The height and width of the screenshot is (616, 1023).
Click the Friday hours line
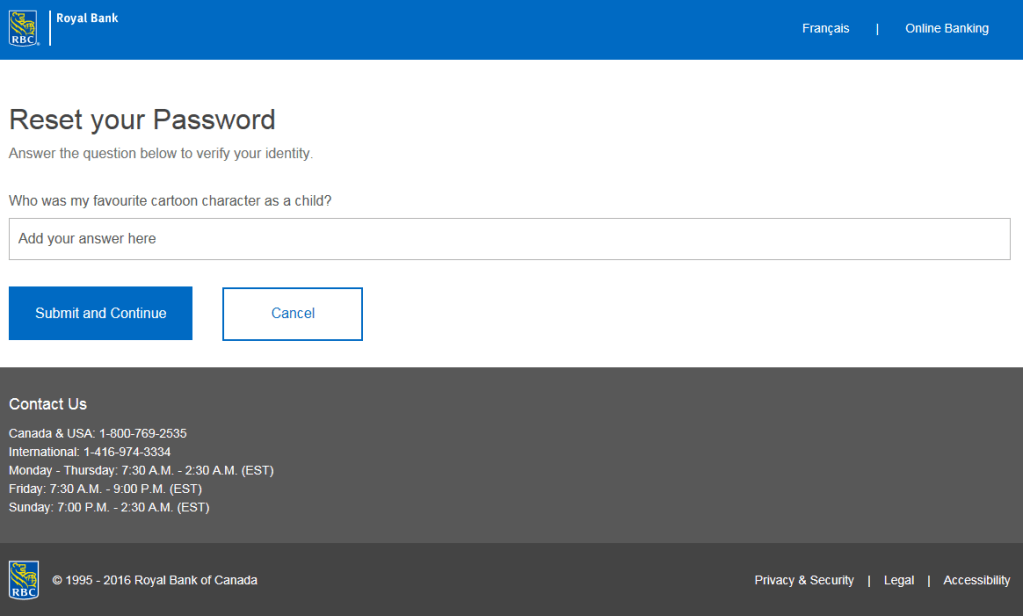coord(105,489)
